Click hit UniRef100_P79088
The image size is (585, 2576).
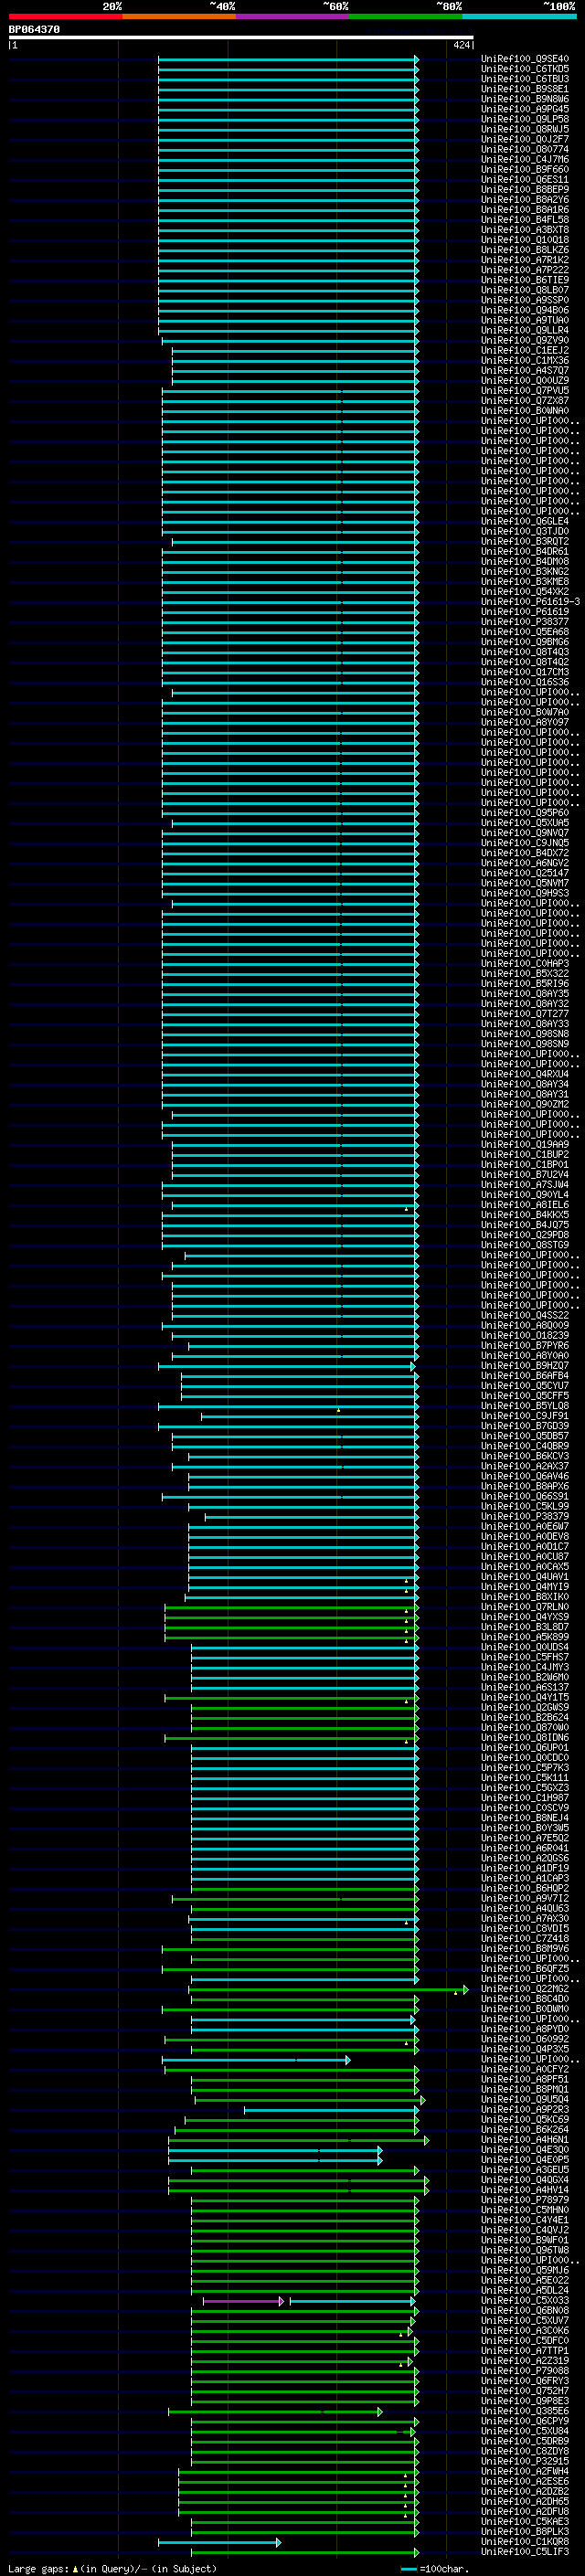525,2371
